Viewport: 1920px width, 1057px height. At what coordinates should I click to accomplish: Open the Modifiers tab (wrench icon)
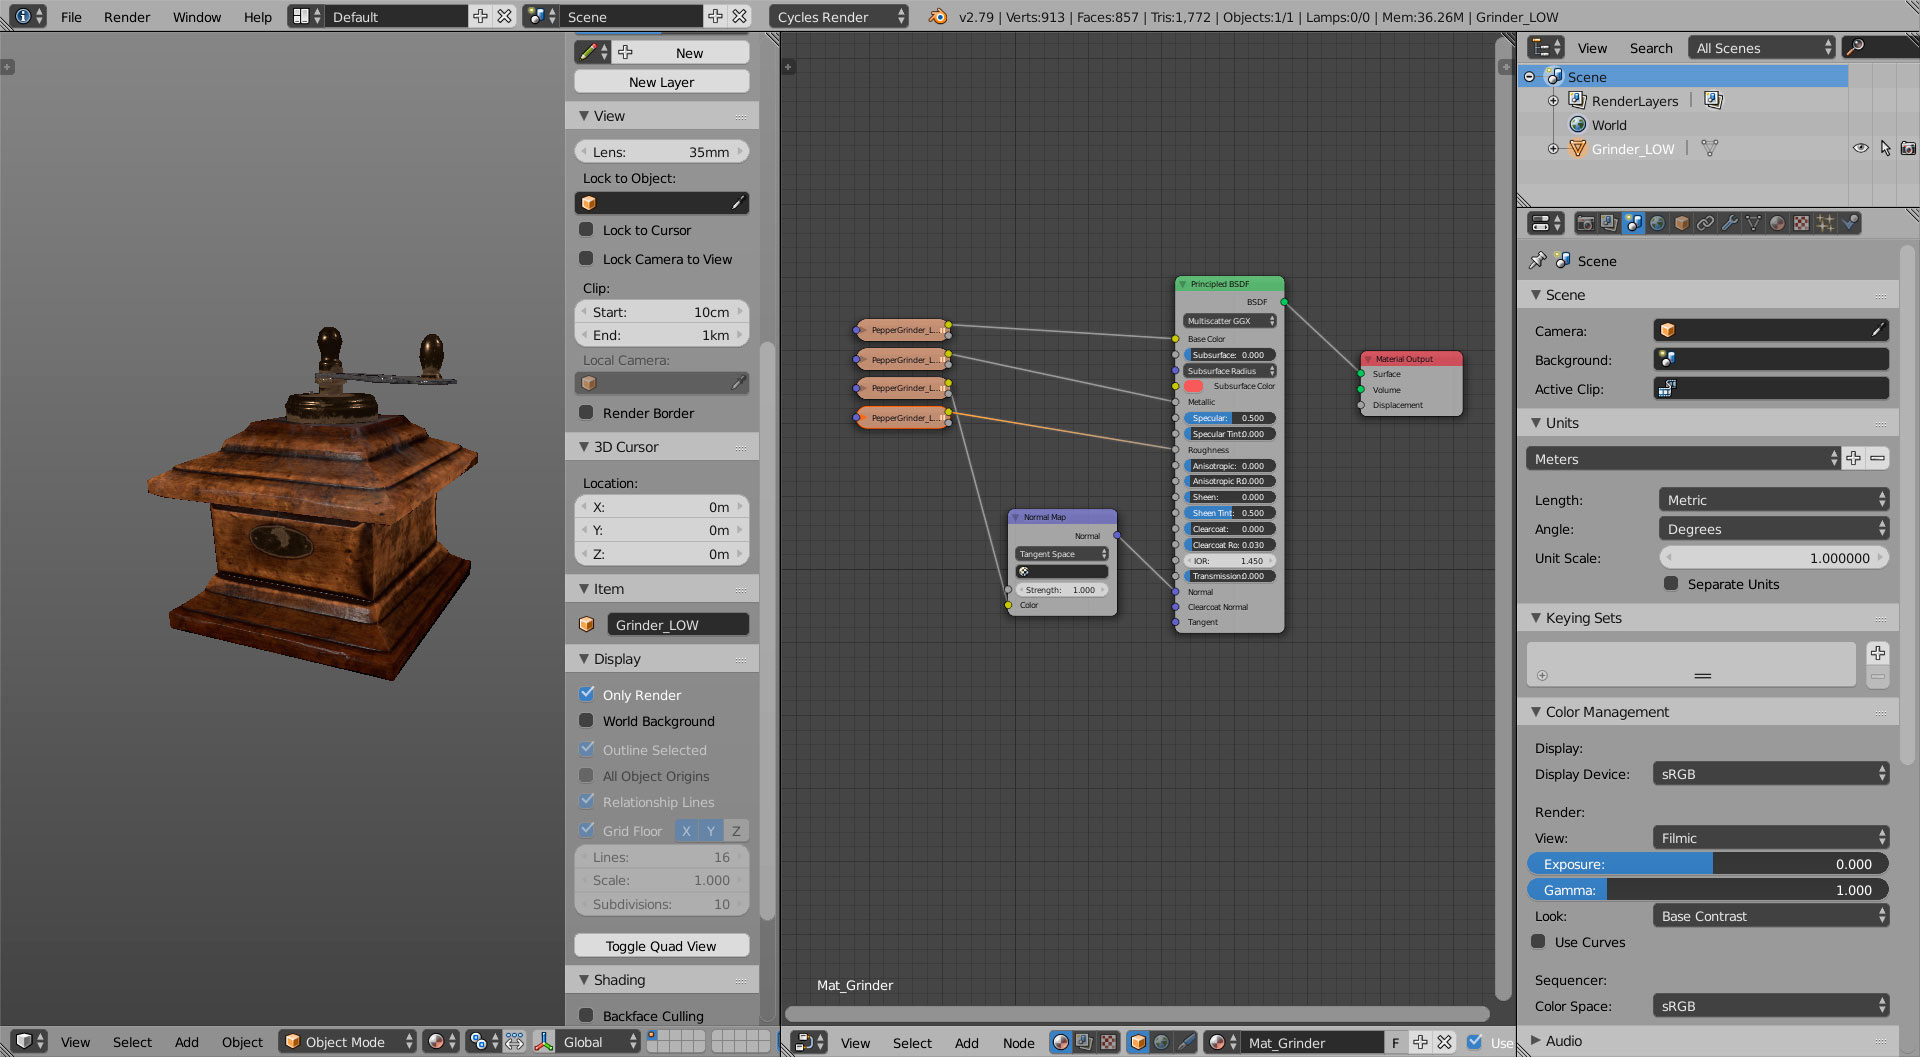point(1730,223)
